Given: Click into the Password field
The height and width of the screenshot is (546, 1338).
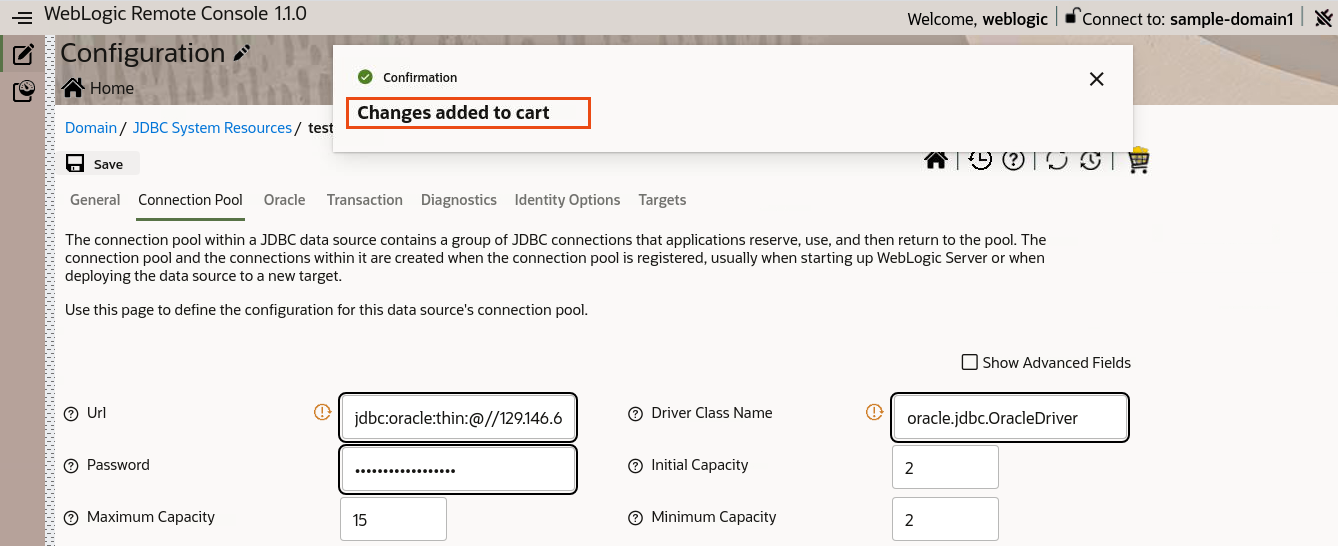Looking at the screenshot, I should [458, 470].
